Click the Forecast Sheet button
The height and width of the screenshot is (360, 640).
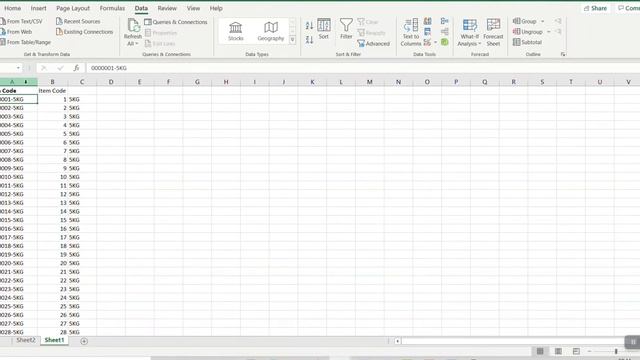pyautogui.click(x=493, y=32)
